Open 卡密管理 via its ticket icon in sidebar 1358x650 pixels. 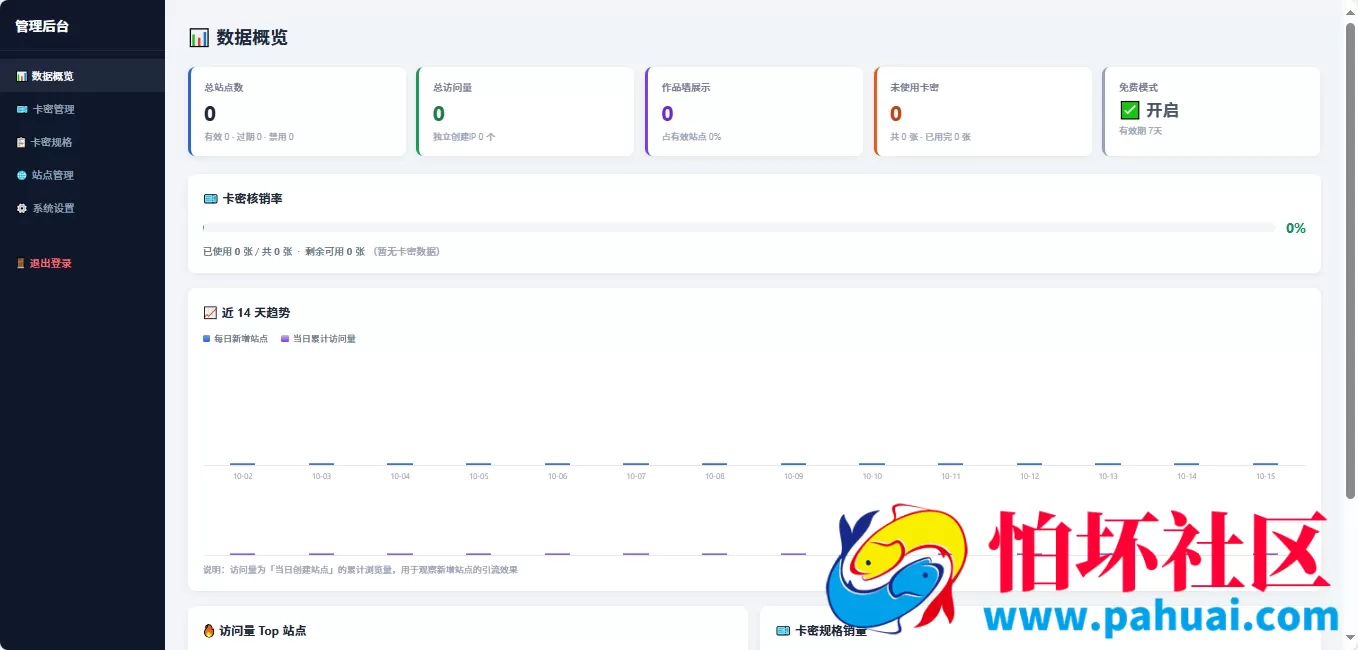(22, 109)
